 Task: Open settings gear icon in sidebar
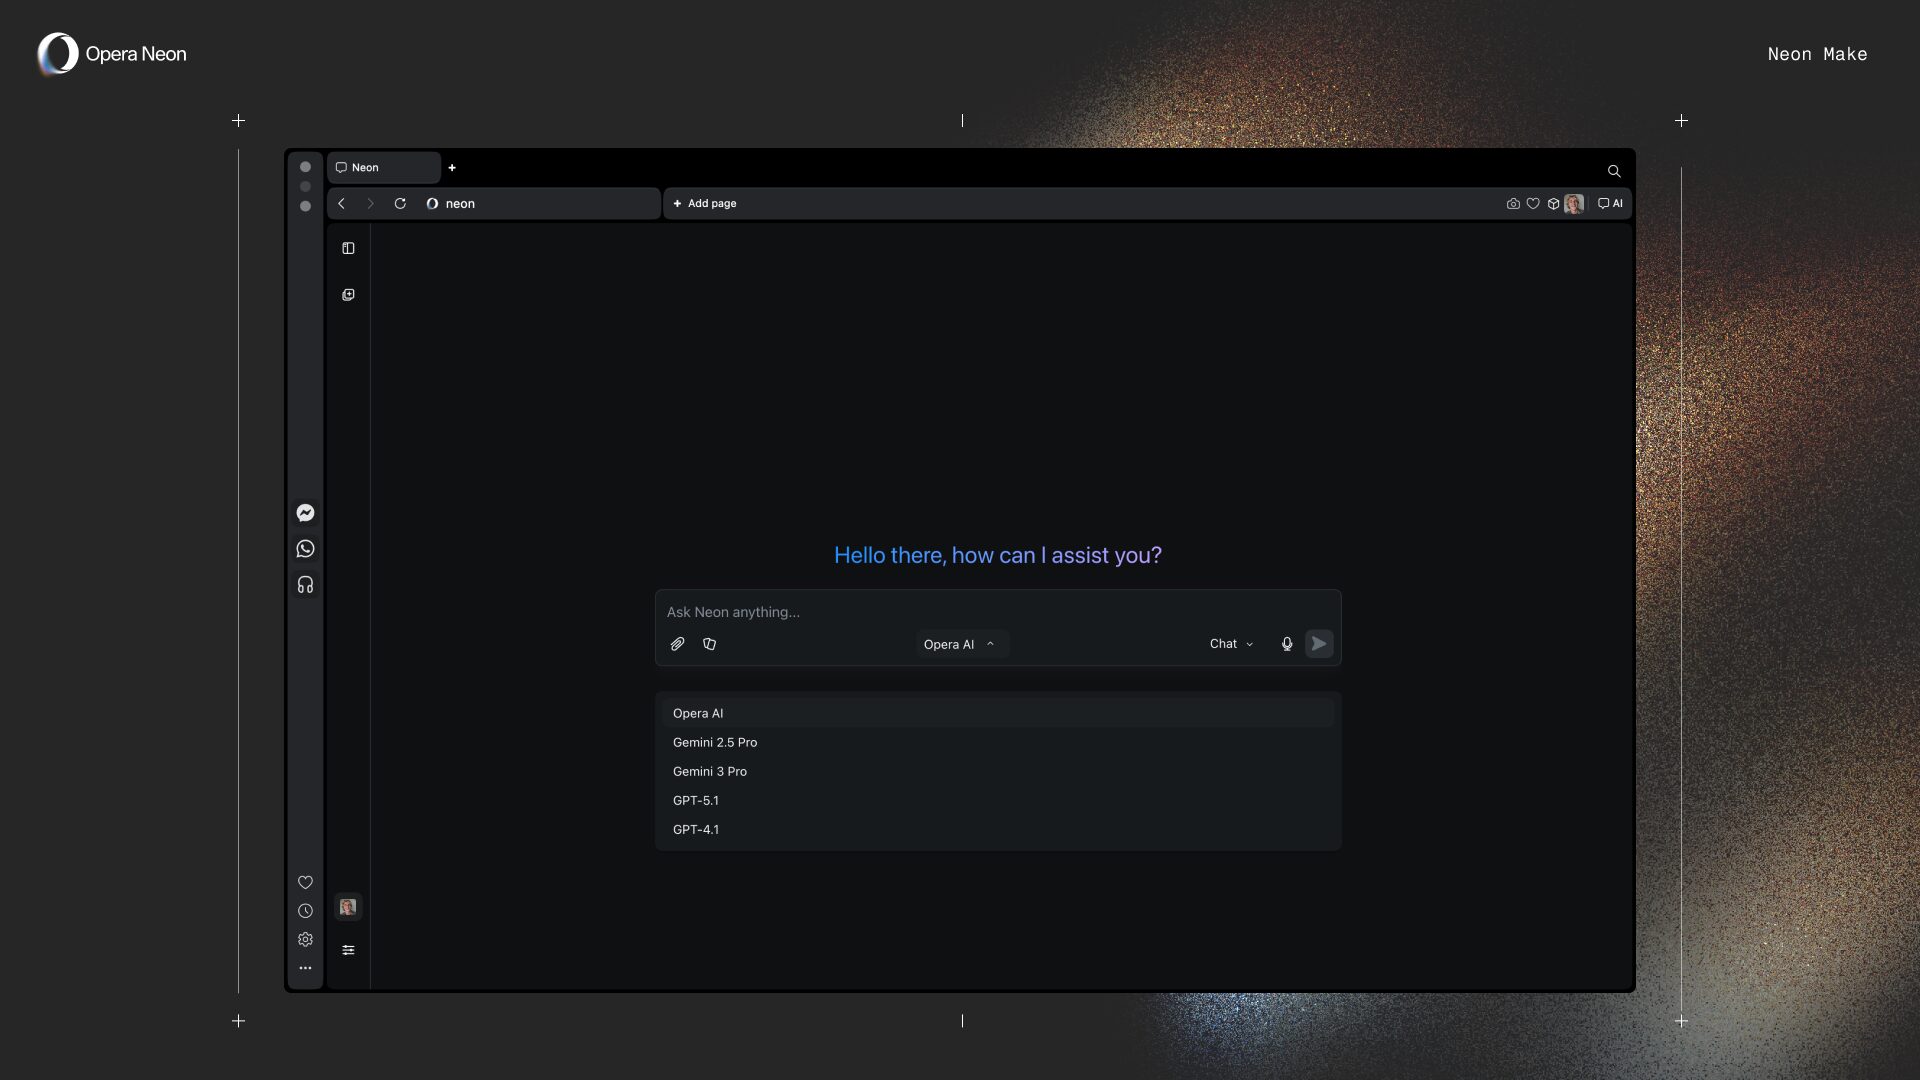click(x=305, y=940)
